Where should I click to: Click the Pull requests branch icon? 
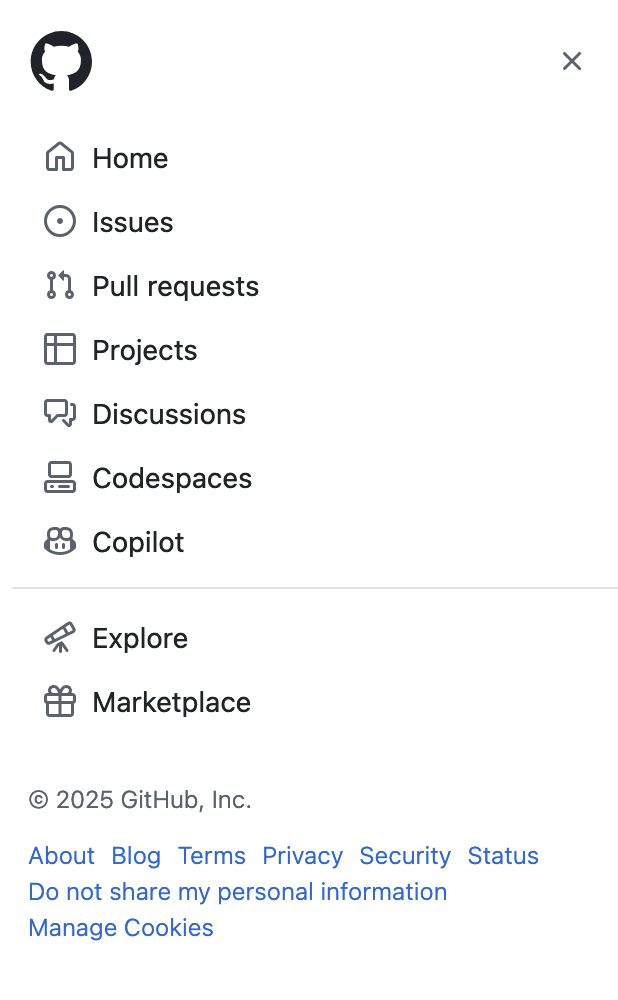coord(60,285)
